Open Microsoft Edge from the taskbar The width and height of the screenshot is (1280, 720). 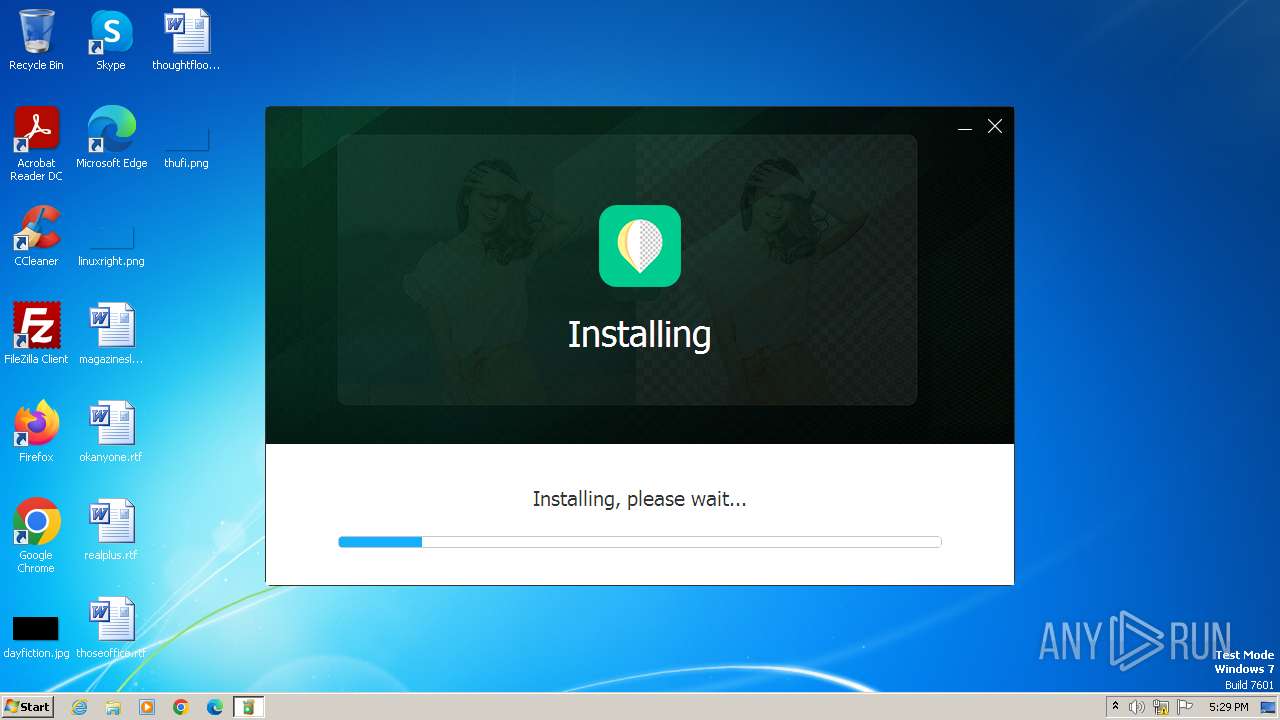[x=215, y=707]
